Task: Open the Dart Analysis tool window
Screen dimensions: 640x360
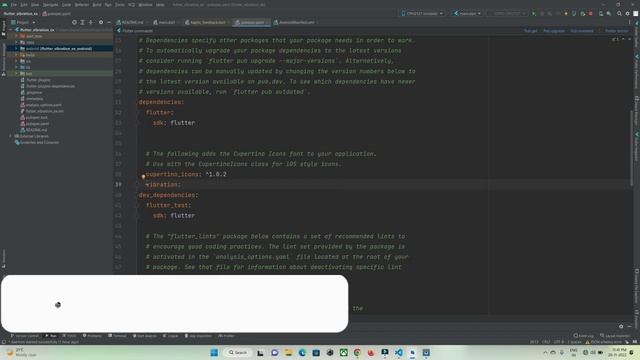Action: (x=144, y=336)
